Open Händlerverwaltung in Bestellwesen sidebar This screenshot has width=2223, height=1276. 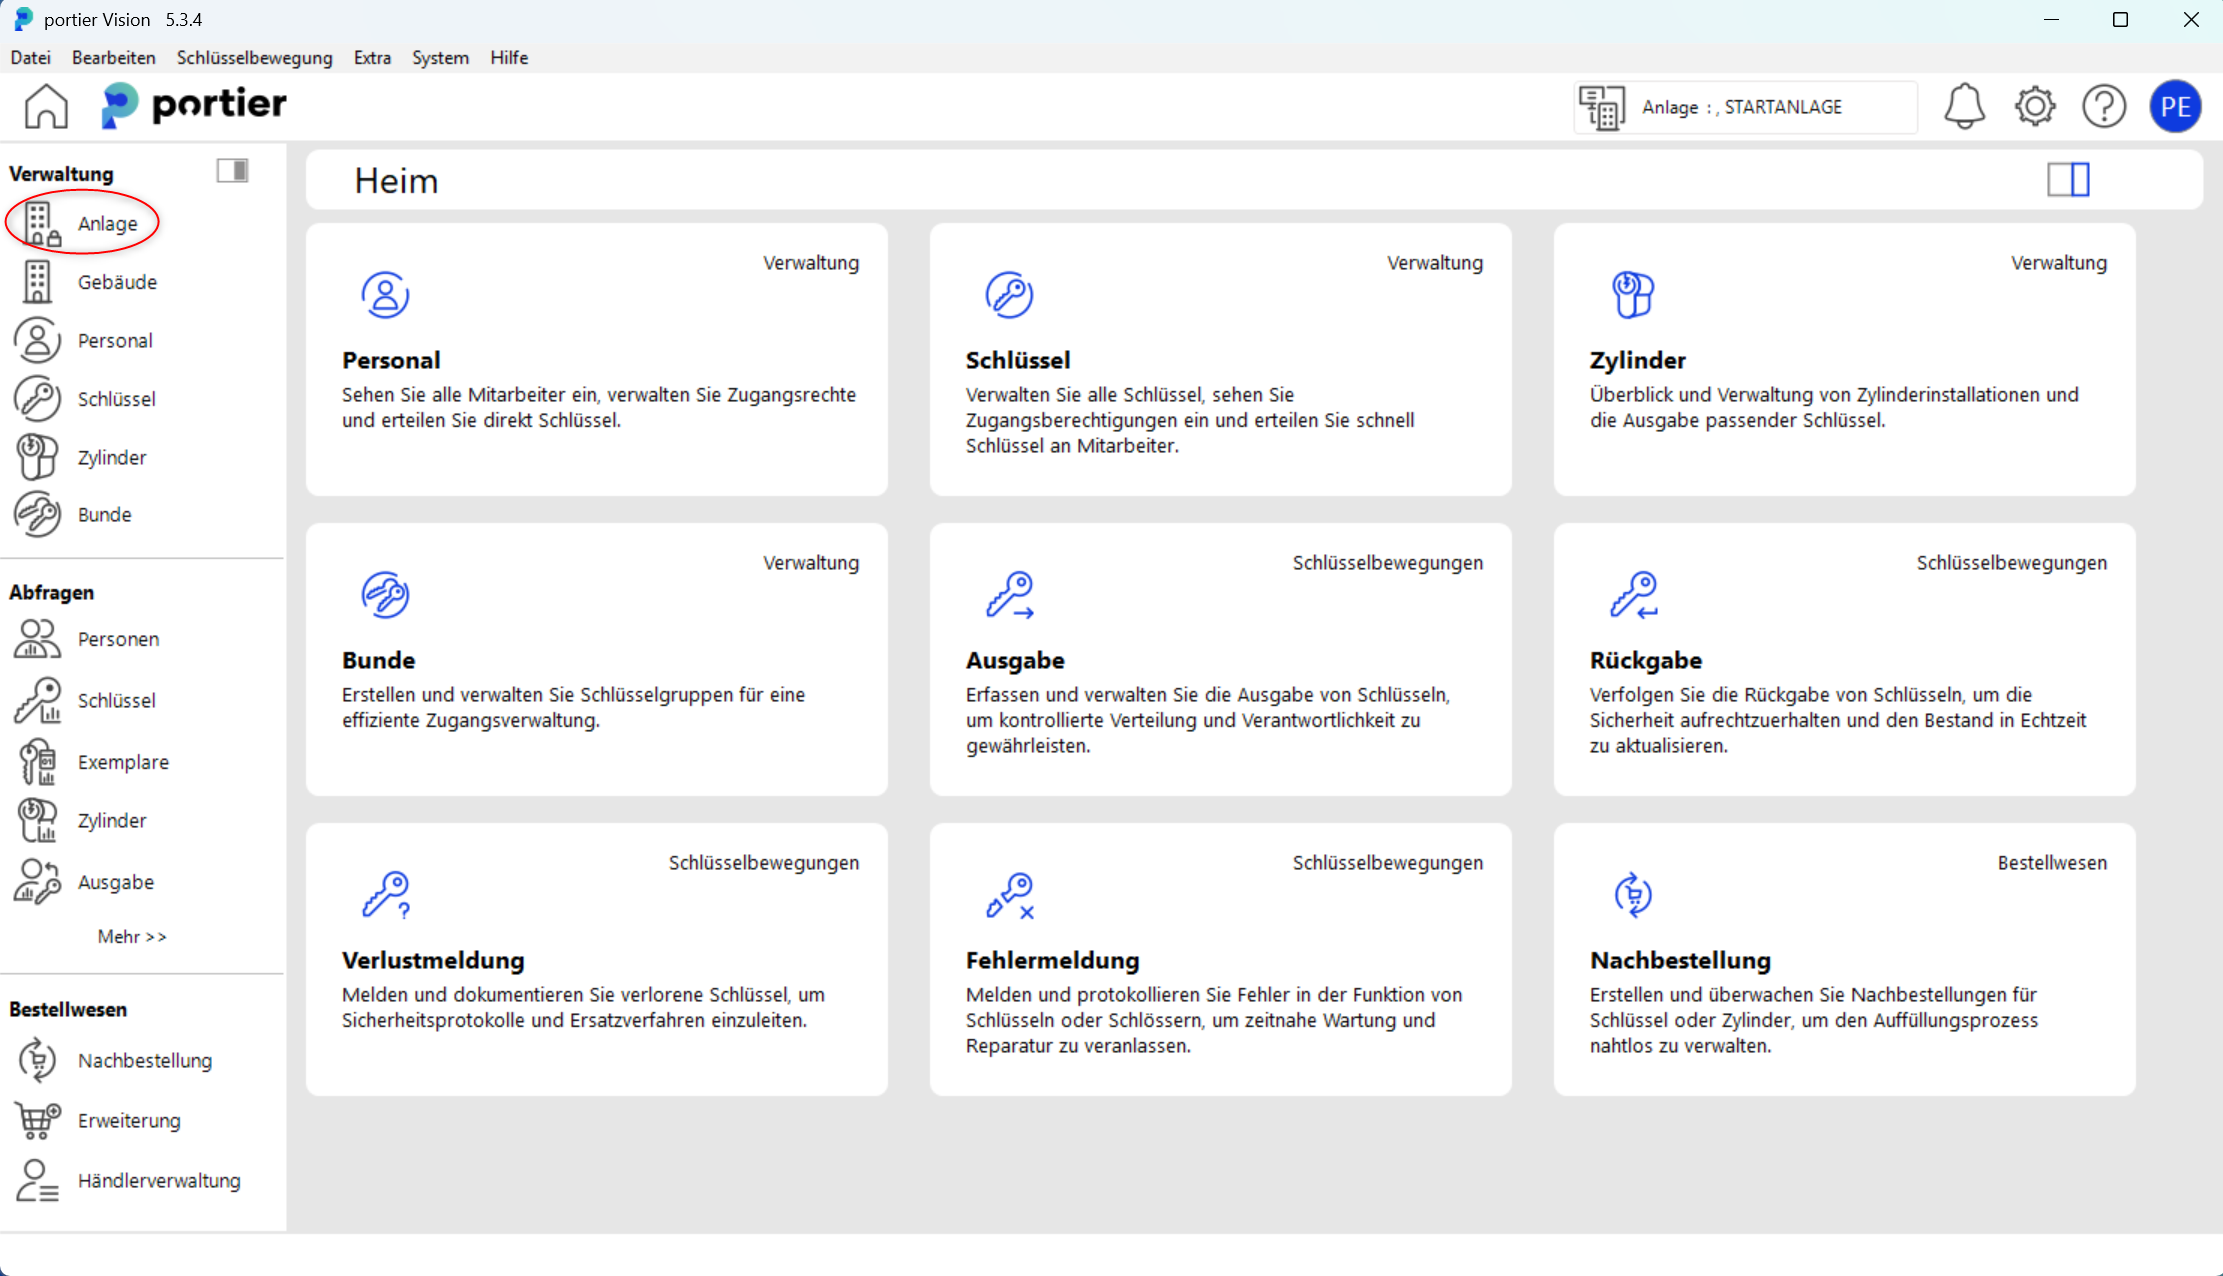click(x=158, y=1180)
